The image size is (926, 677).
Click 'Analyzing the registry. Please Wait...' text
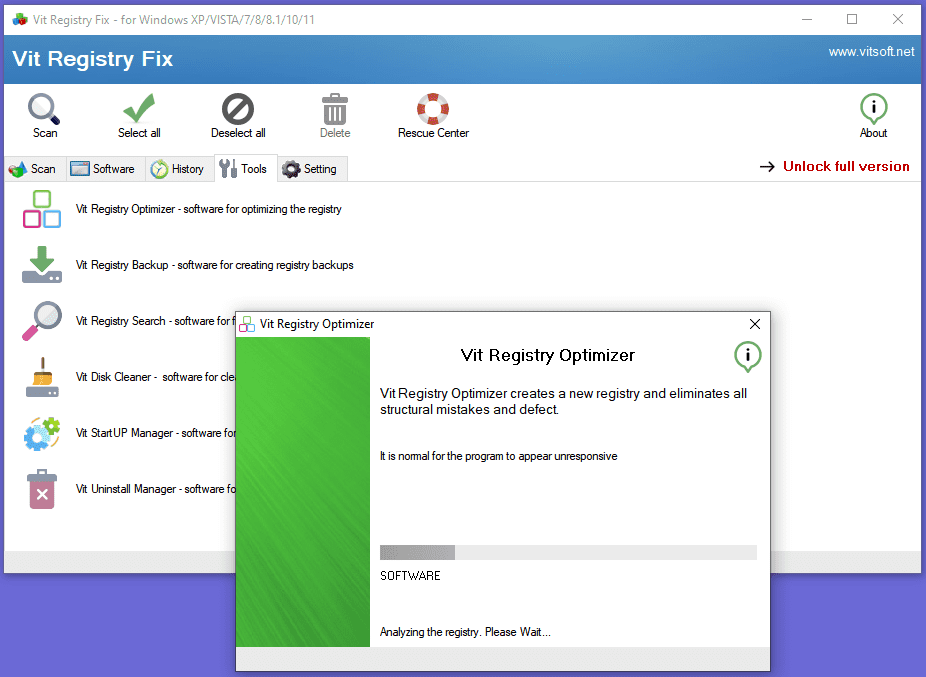click(x=465, y=632)
